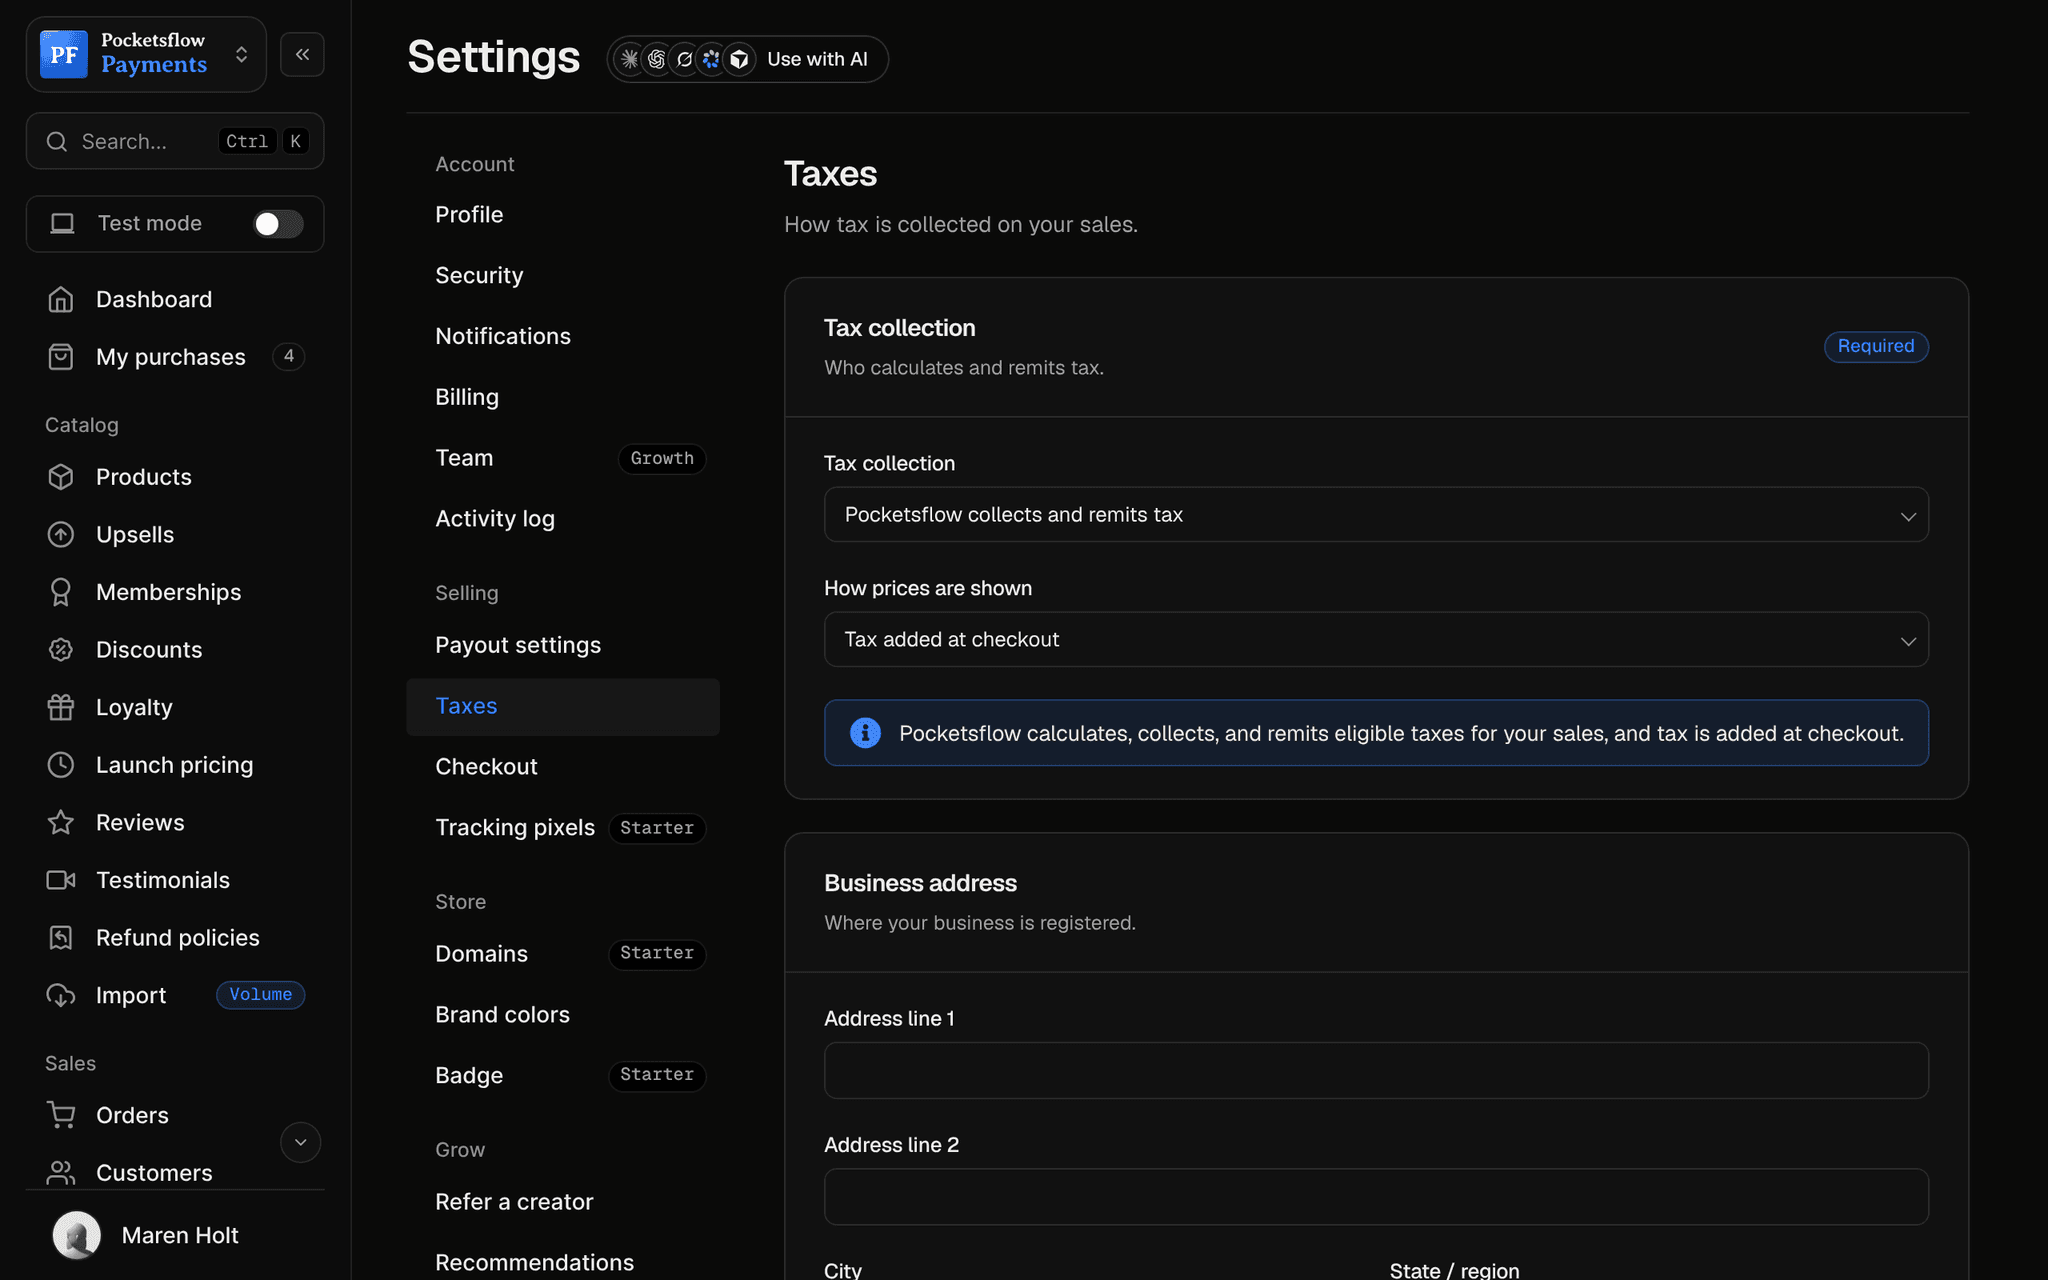Click the Maren Holt account name

click(x=180, y=1235)
